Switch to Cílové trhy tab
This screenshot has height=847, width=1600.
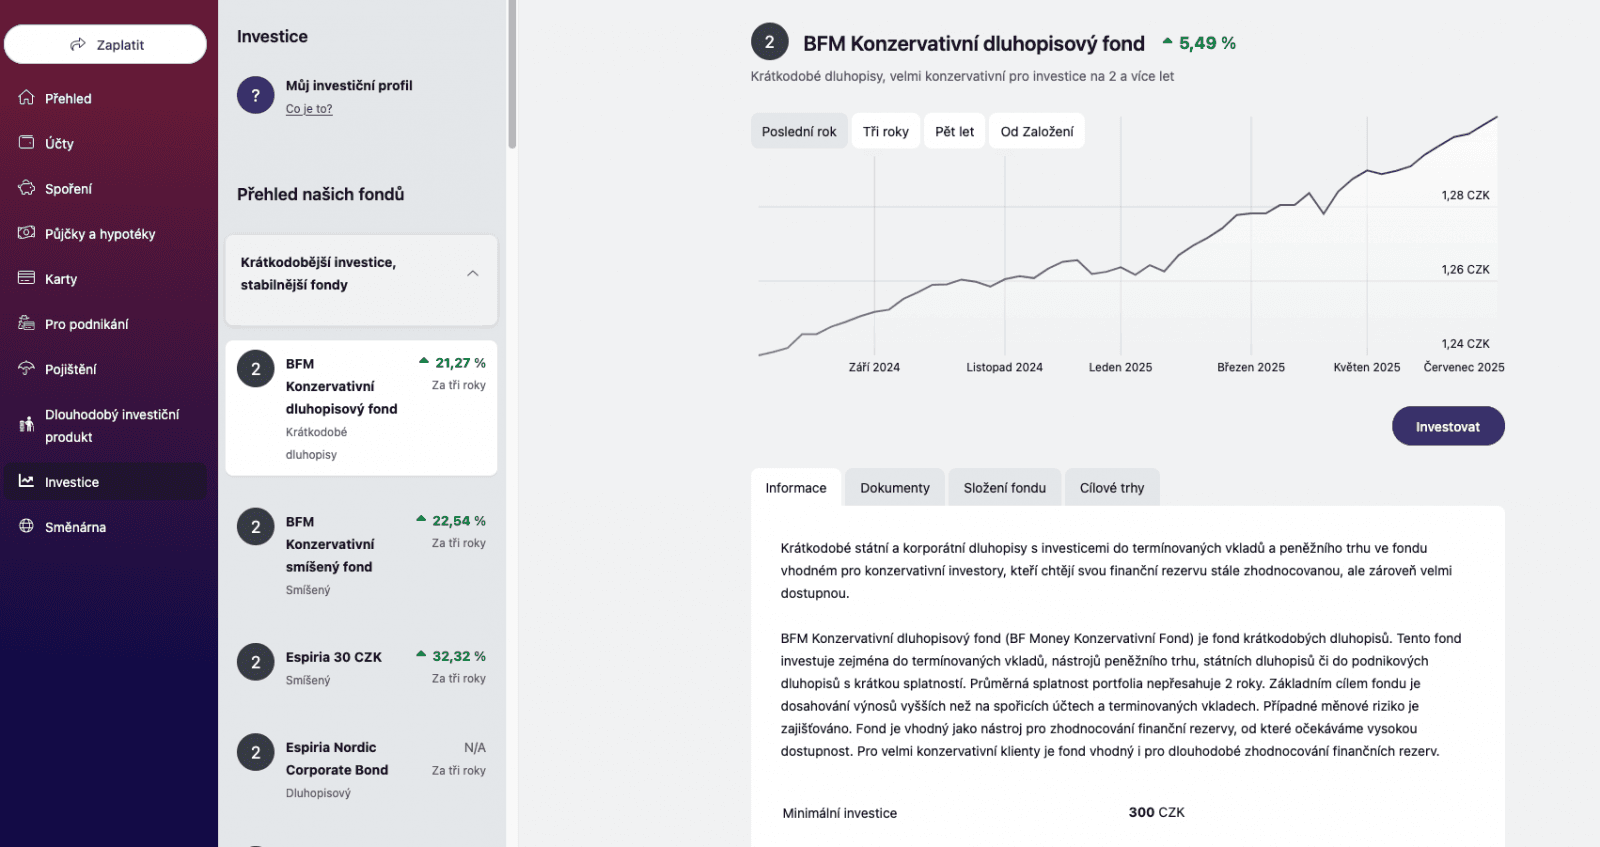click(1112, 488)
